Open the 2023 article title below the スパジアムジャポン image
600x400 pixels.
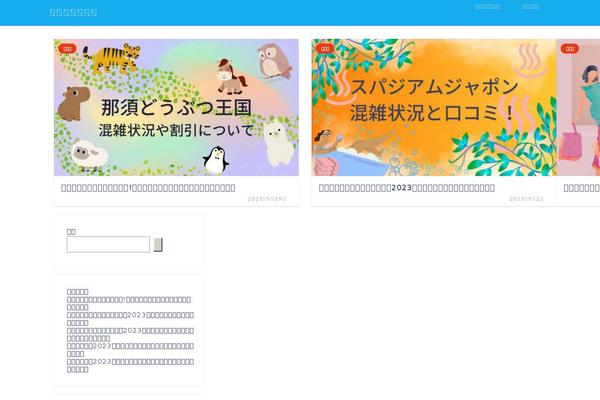tap(407, 188)
